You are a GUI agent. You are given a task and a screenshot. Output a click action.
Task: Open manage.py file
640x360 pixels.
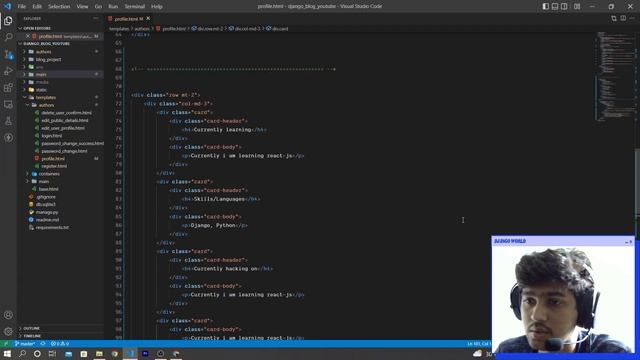(x=47, y=212)
